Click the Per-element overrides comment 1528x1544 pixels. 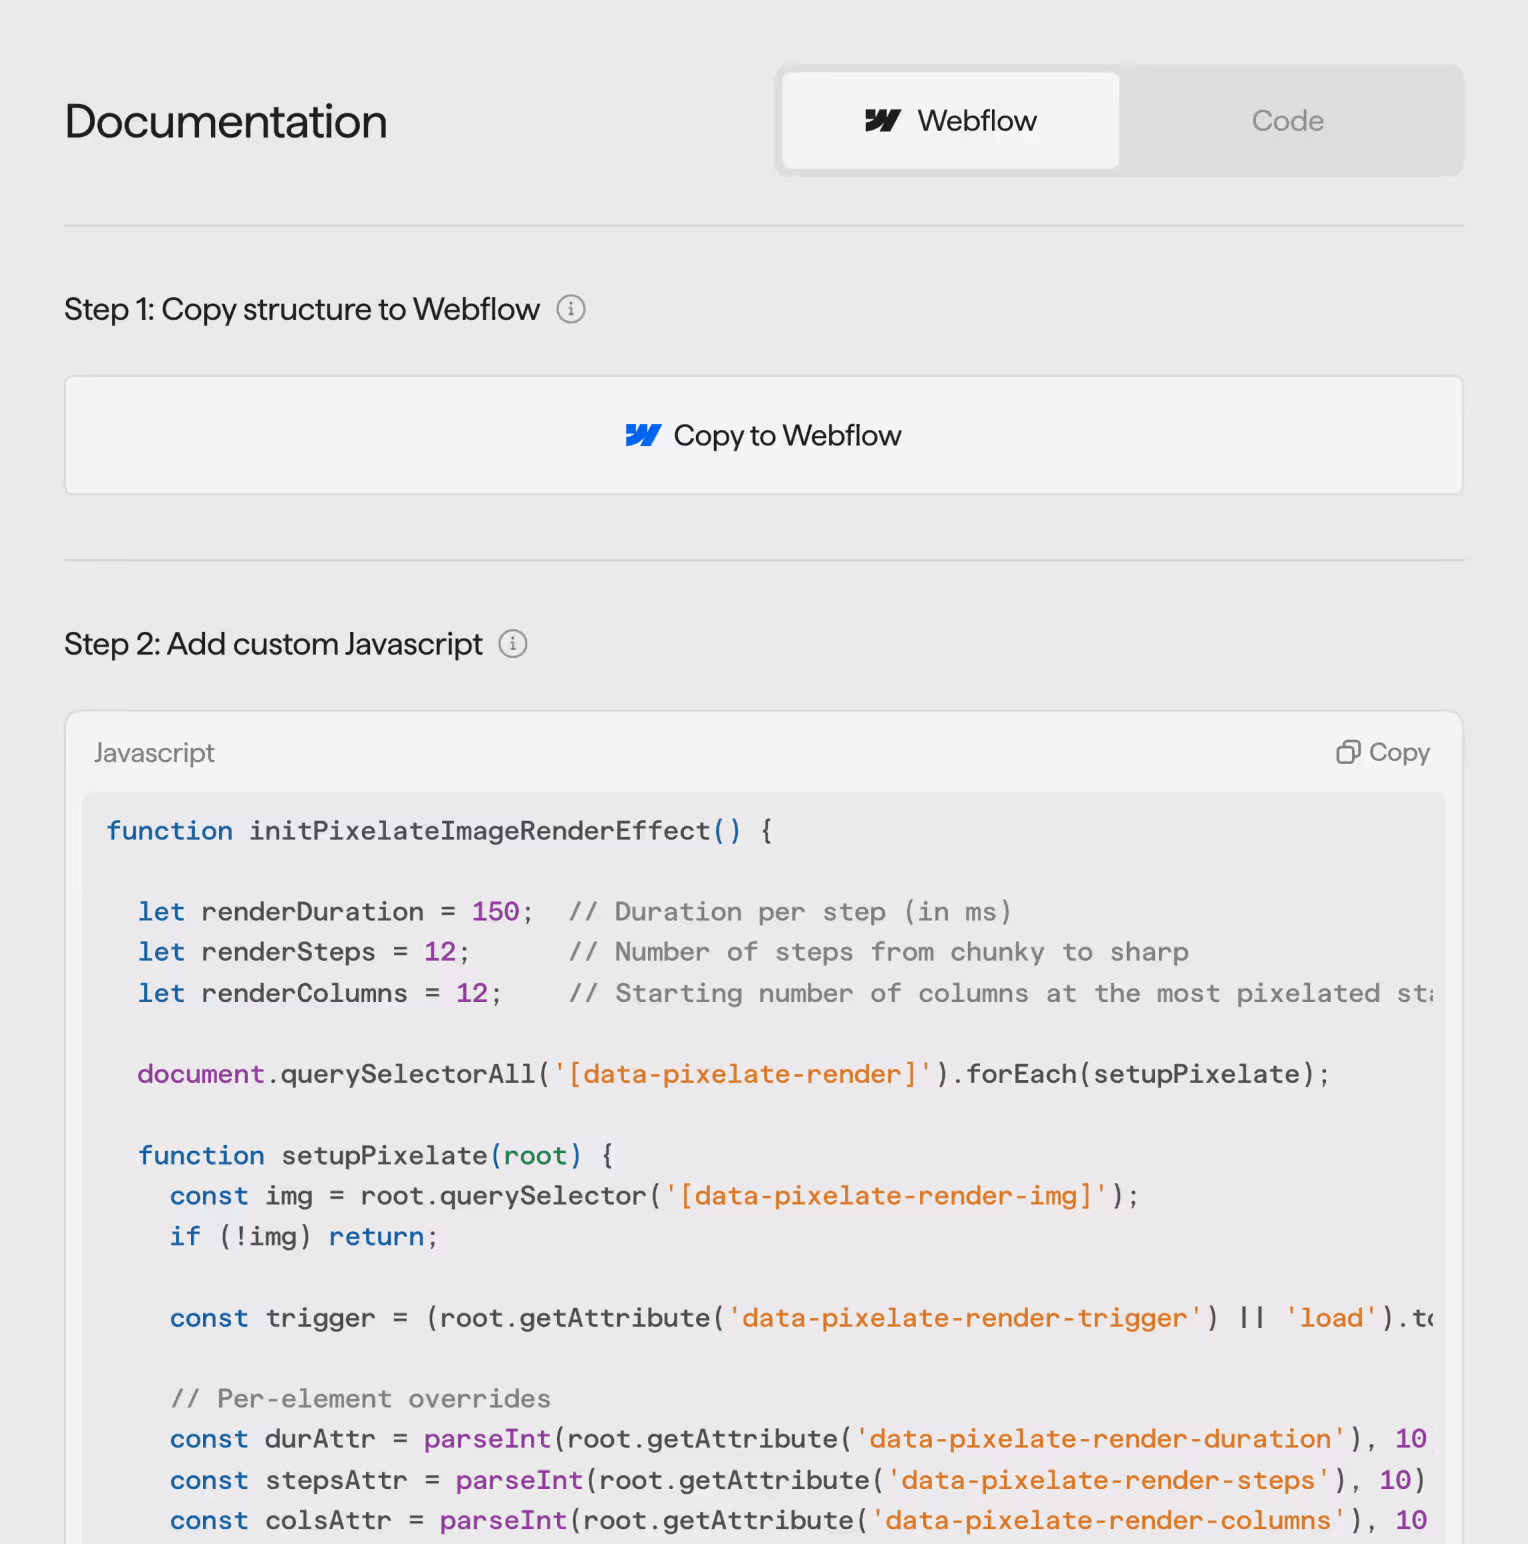click(360, 1398)
